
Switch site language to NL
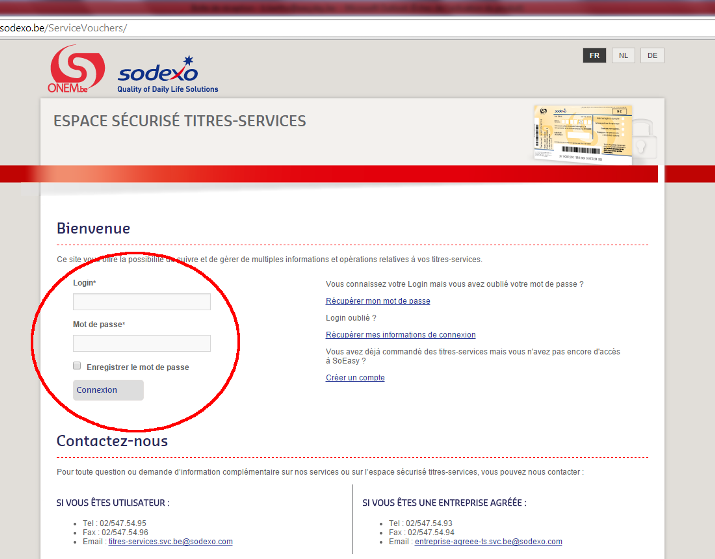coord(623,56)
